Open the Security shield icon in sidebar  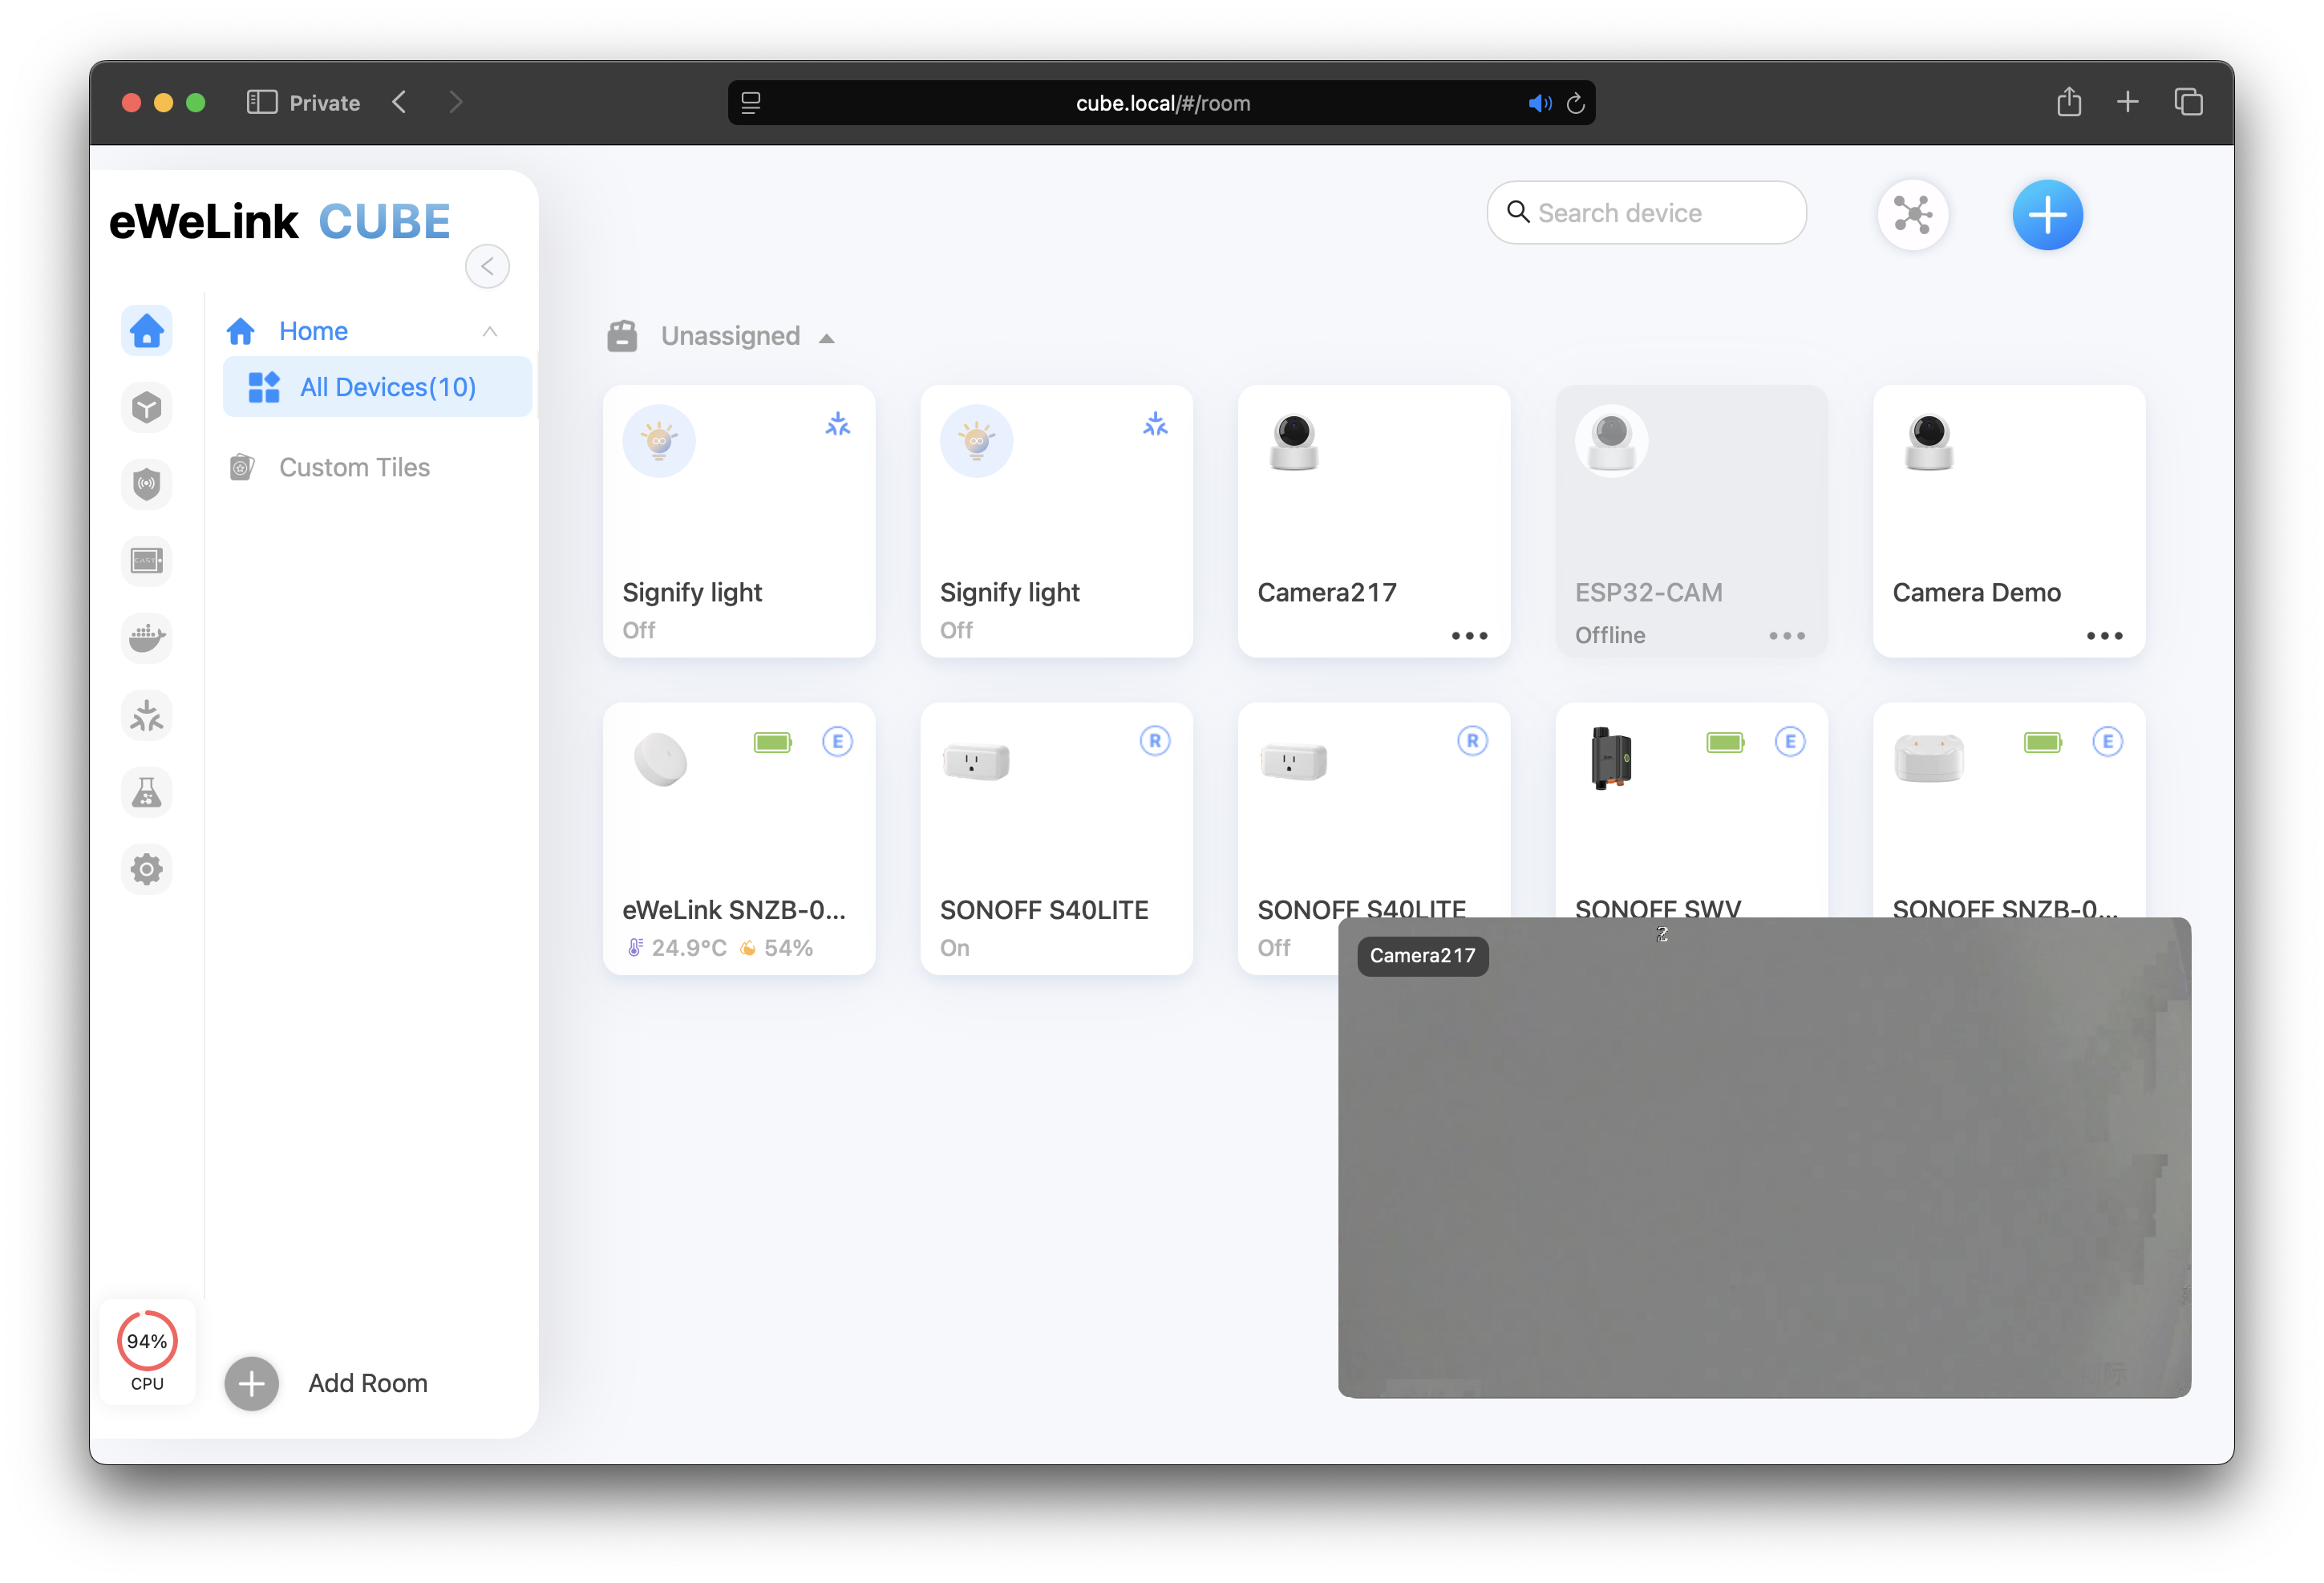[x=147, y=485]
